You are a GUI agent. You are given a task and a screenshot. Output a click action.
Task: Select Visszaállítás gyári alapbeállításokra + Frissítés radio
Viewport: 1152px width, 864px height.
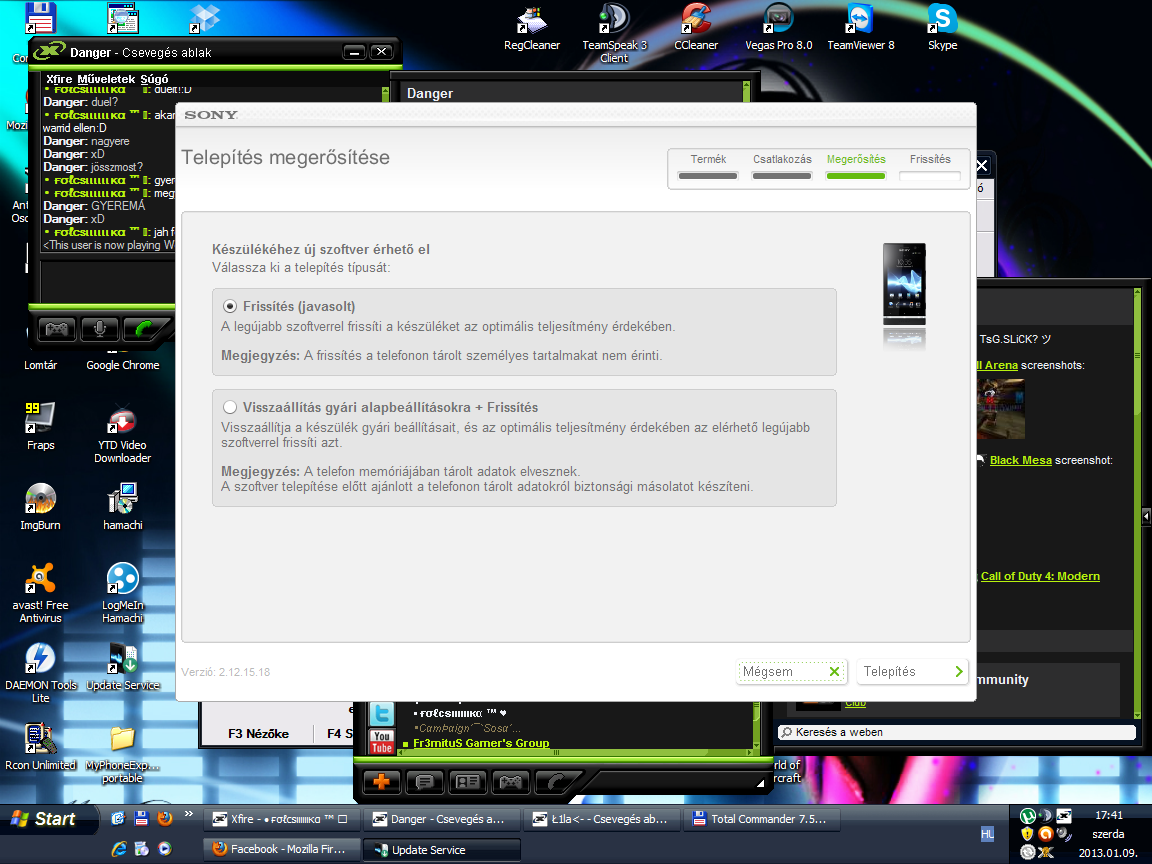tap(230, 407)
